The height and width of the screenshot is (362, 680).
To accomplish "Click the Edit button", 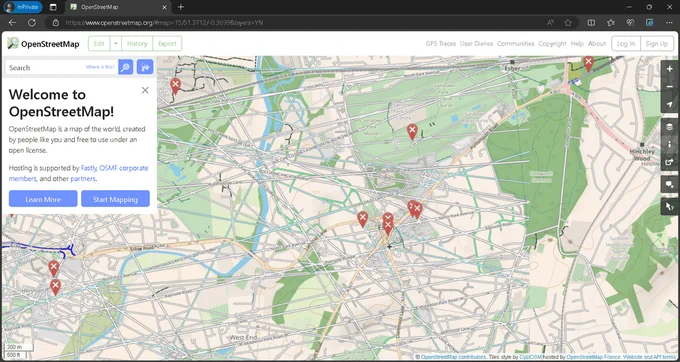I will [x=99, y=43].
